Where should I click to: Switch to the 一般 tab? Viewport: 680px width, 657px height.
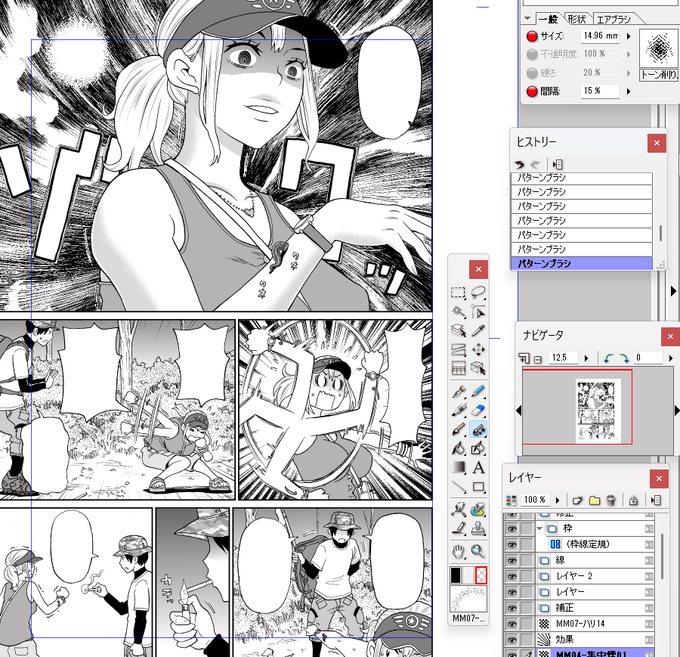pyautogui.click(x=548, y=19)
